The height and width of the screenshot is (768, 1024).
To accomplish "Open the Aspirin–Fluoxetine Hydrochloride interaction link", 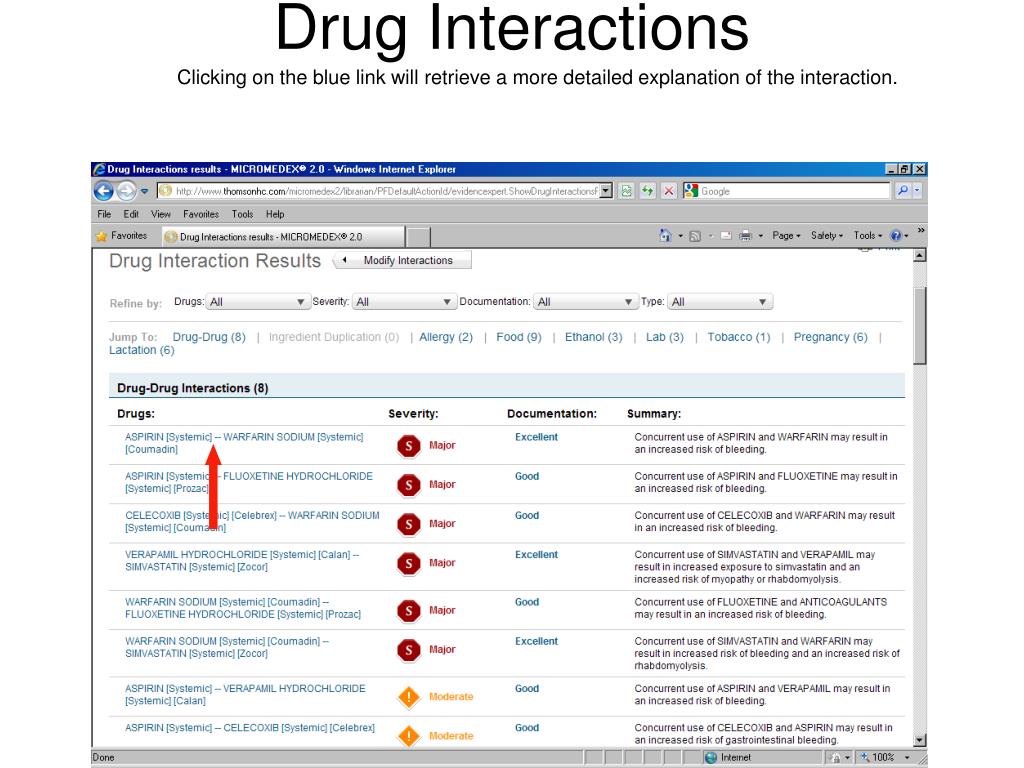I will (x=249, y=482).
